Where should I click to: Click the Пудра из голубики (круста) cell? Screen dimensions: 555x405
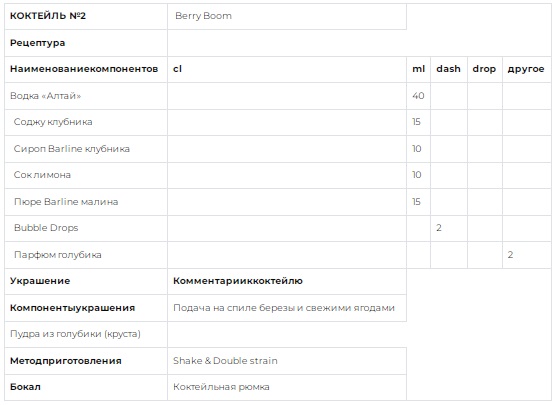point(86,334)
